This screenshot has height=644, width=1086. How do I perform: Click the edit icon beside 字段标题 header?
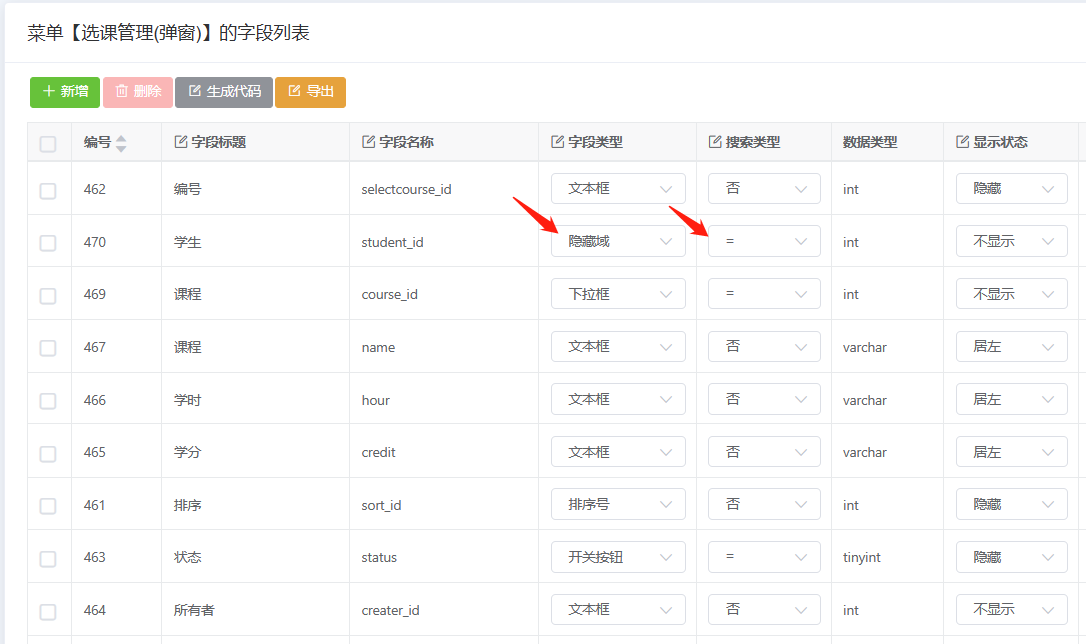click(x=181, y=142)
